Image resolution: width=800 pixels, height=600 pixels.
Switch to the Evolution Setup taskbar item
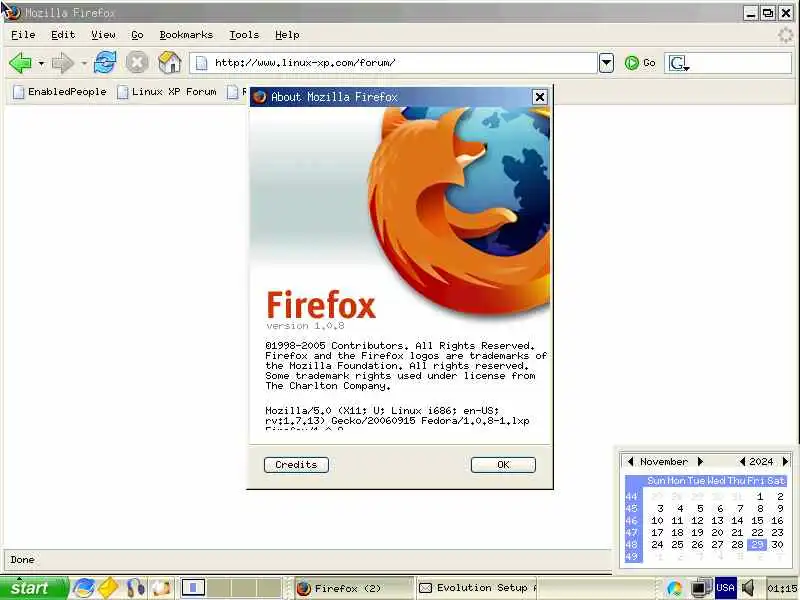[477, 588]
